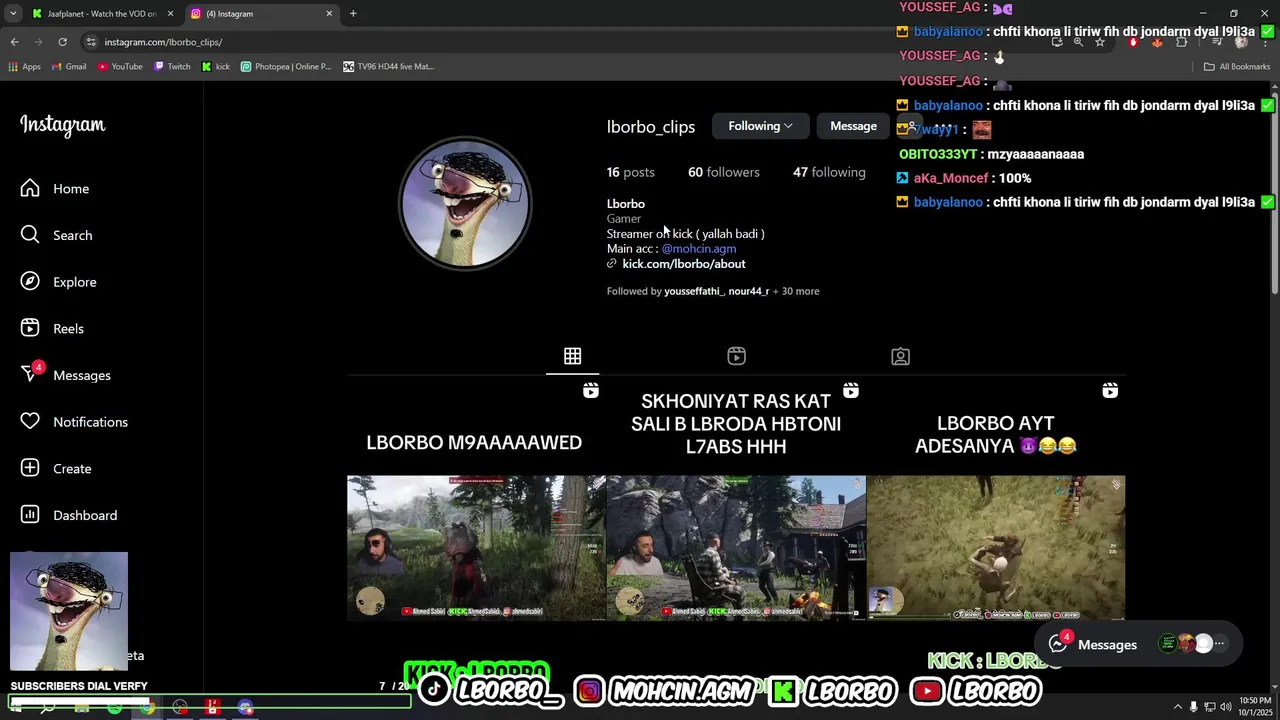Viewport: 1280px width, 720px height.
Task: Click Create new post
Action: [x=56, y=469]
